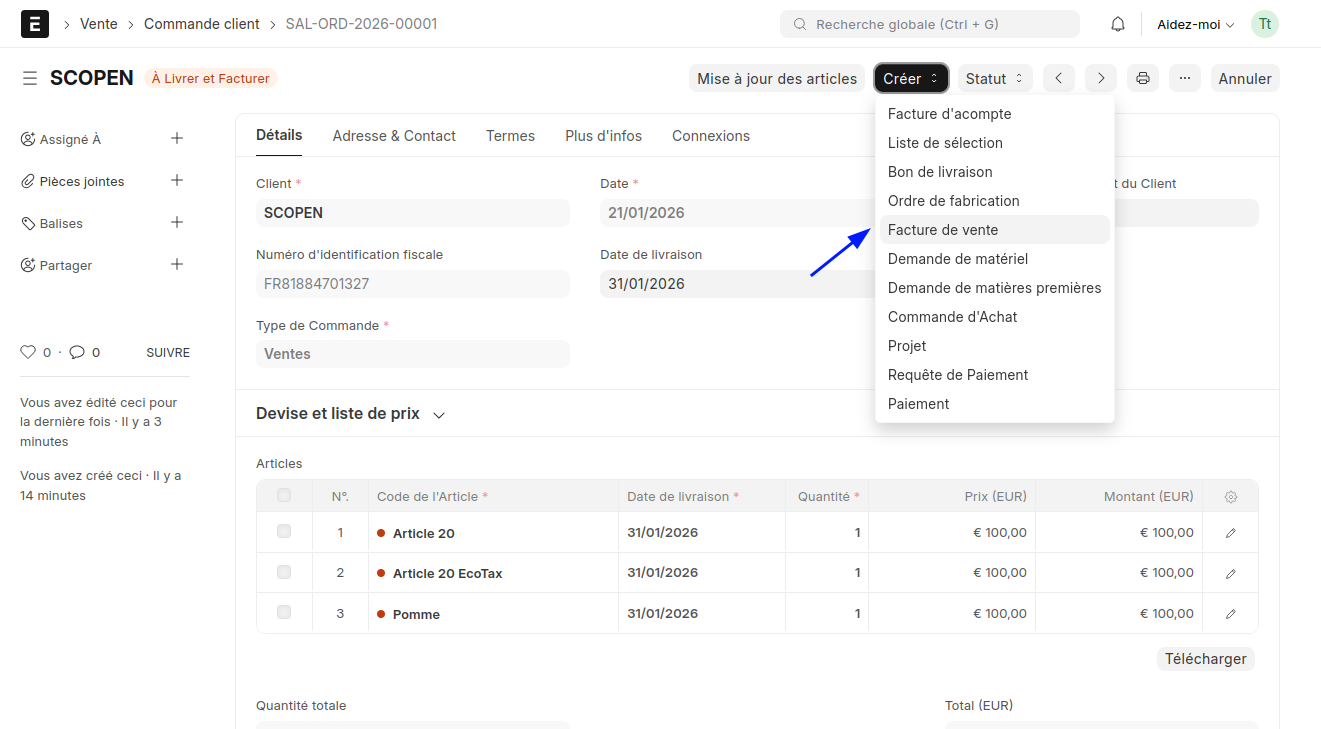Open the ERPNext home logo
Image resolution: width=1321 pixels, height=729 pixels.
[35, 24]
